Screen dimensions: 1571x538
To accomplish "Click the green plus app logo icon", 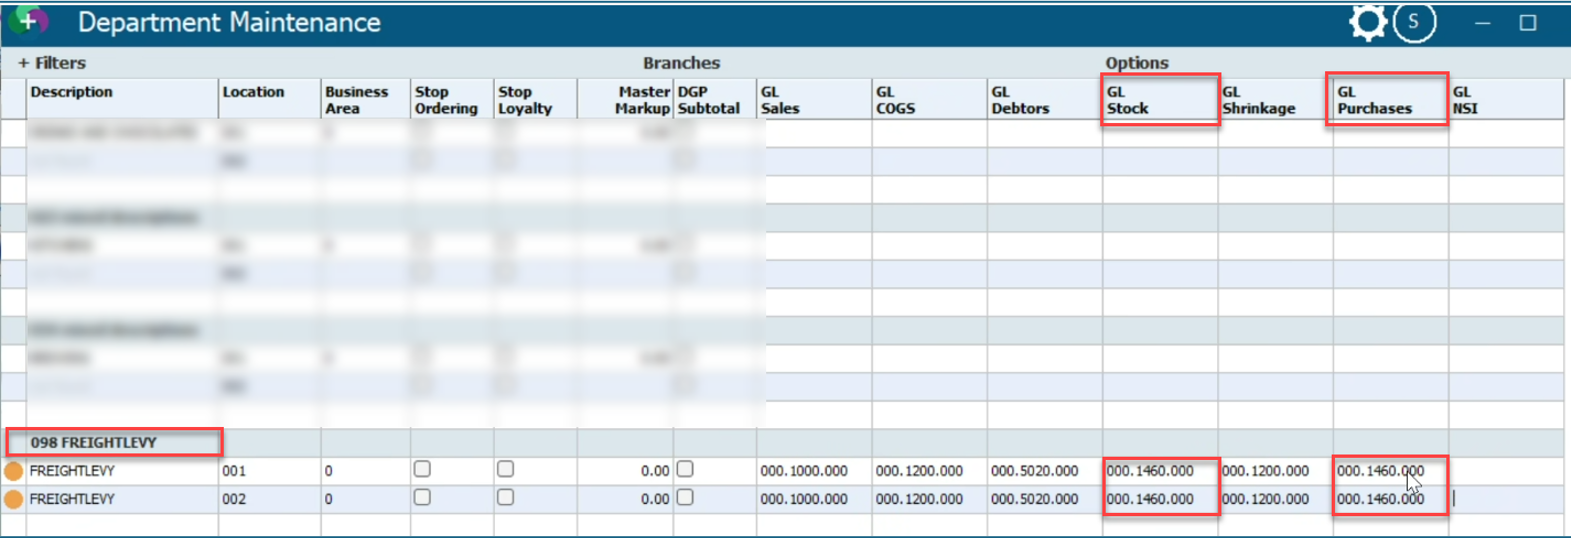I will tap(28, 20).
